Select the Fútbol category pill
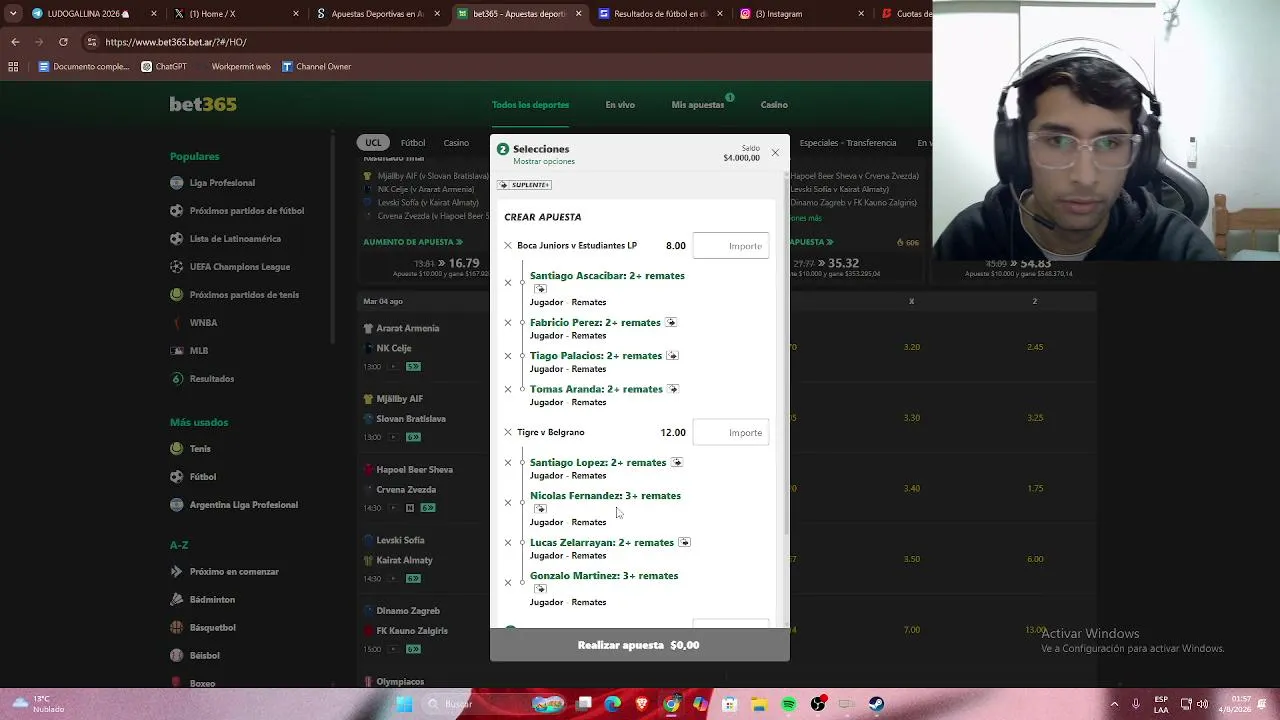This screenshot has width=1280, height=720. click(413, 143)
